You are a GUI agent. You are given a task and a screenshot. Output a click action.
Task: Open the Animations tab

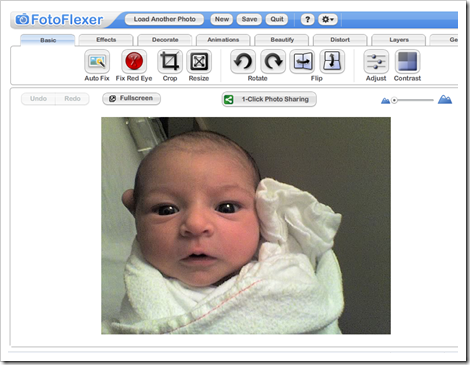[223, 40]
